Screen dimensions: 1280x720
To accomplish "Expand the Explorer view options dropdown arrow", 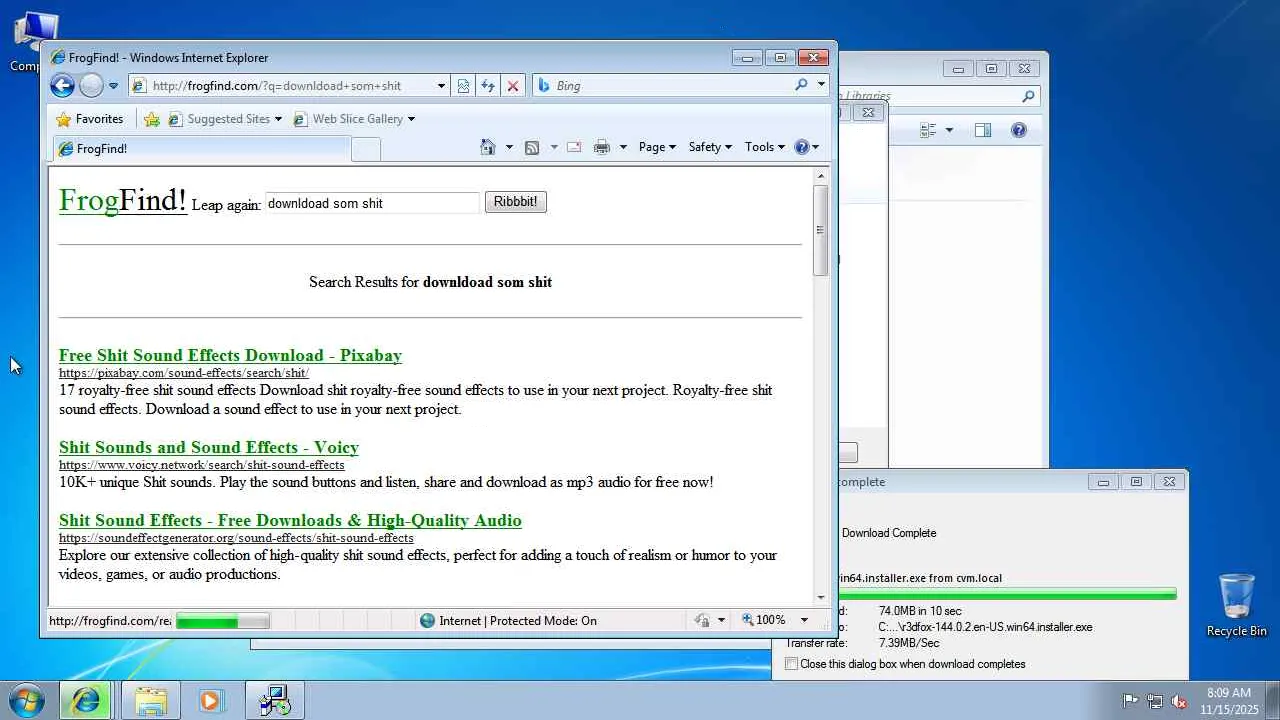I will (x=949, y=130).
